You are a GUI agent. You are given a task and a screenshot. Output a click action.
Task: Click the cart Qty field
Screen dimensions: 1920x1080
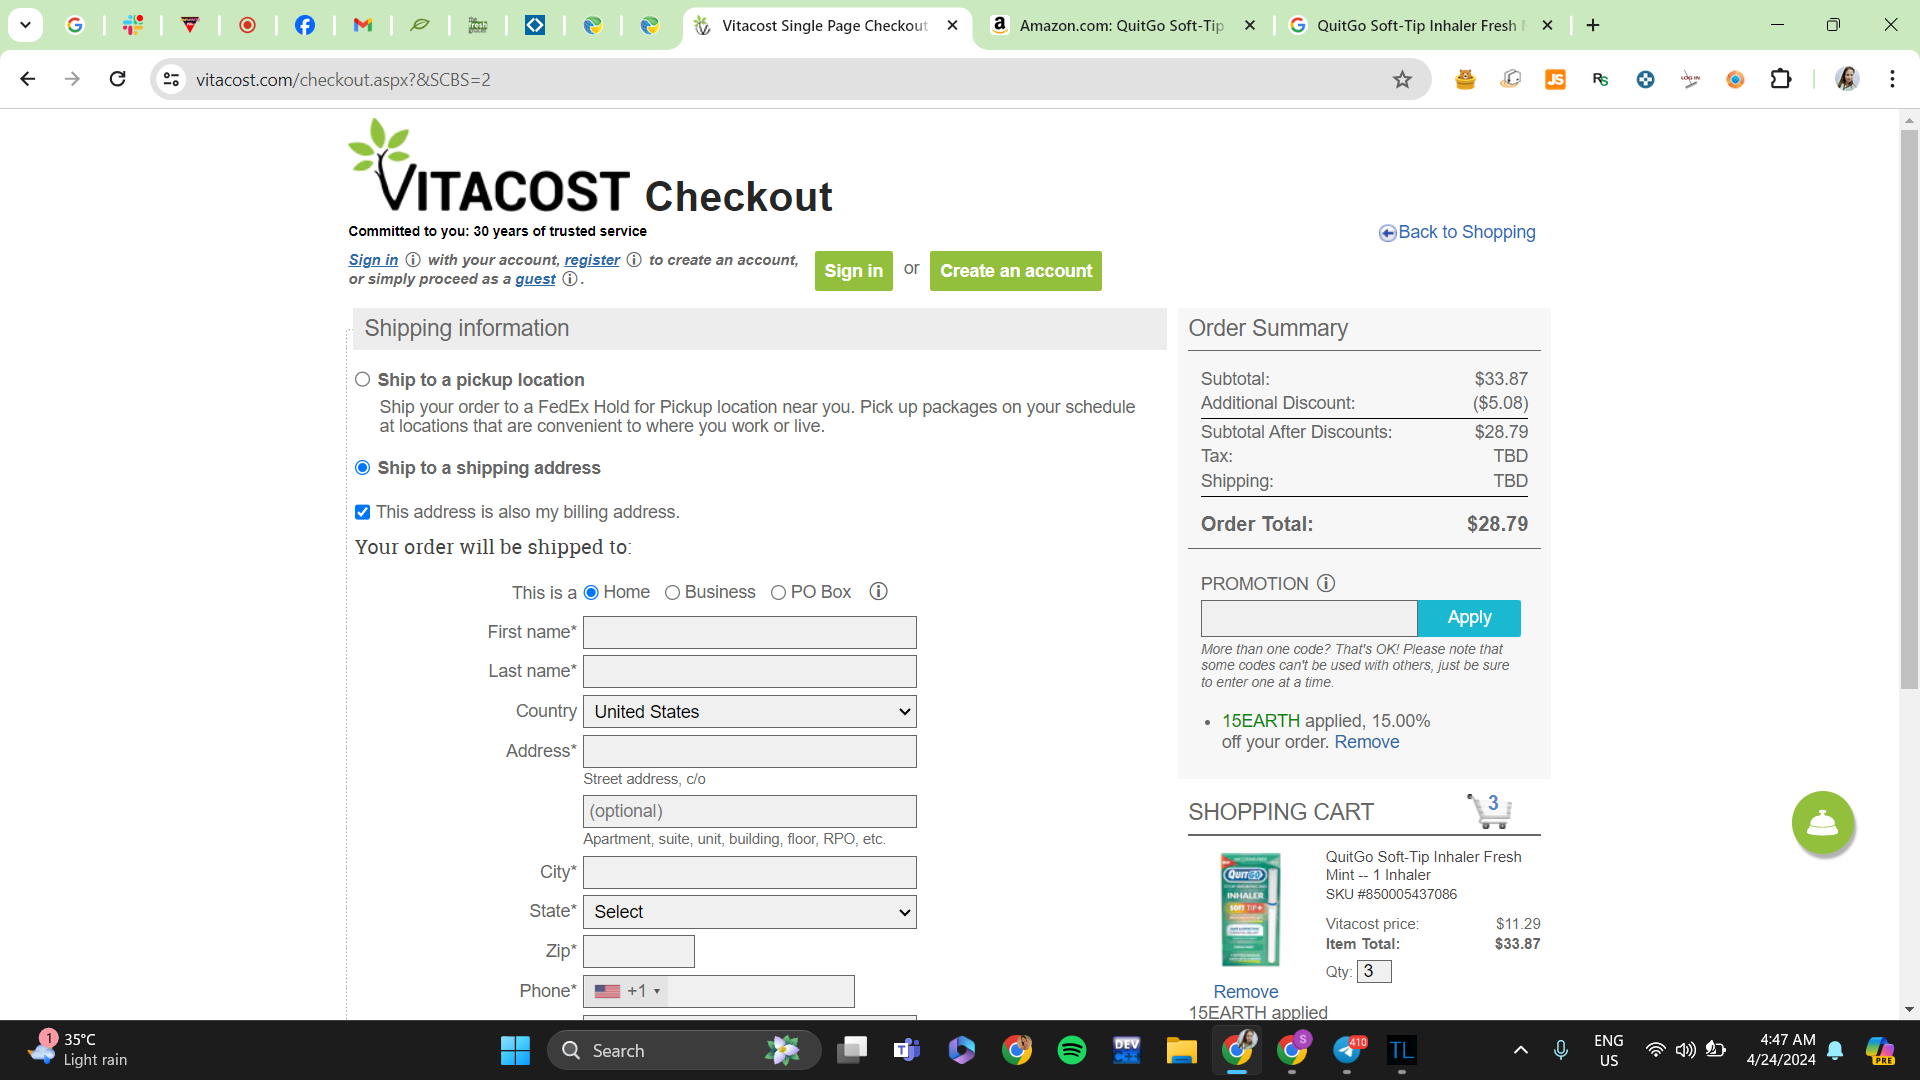point(1374,971)
